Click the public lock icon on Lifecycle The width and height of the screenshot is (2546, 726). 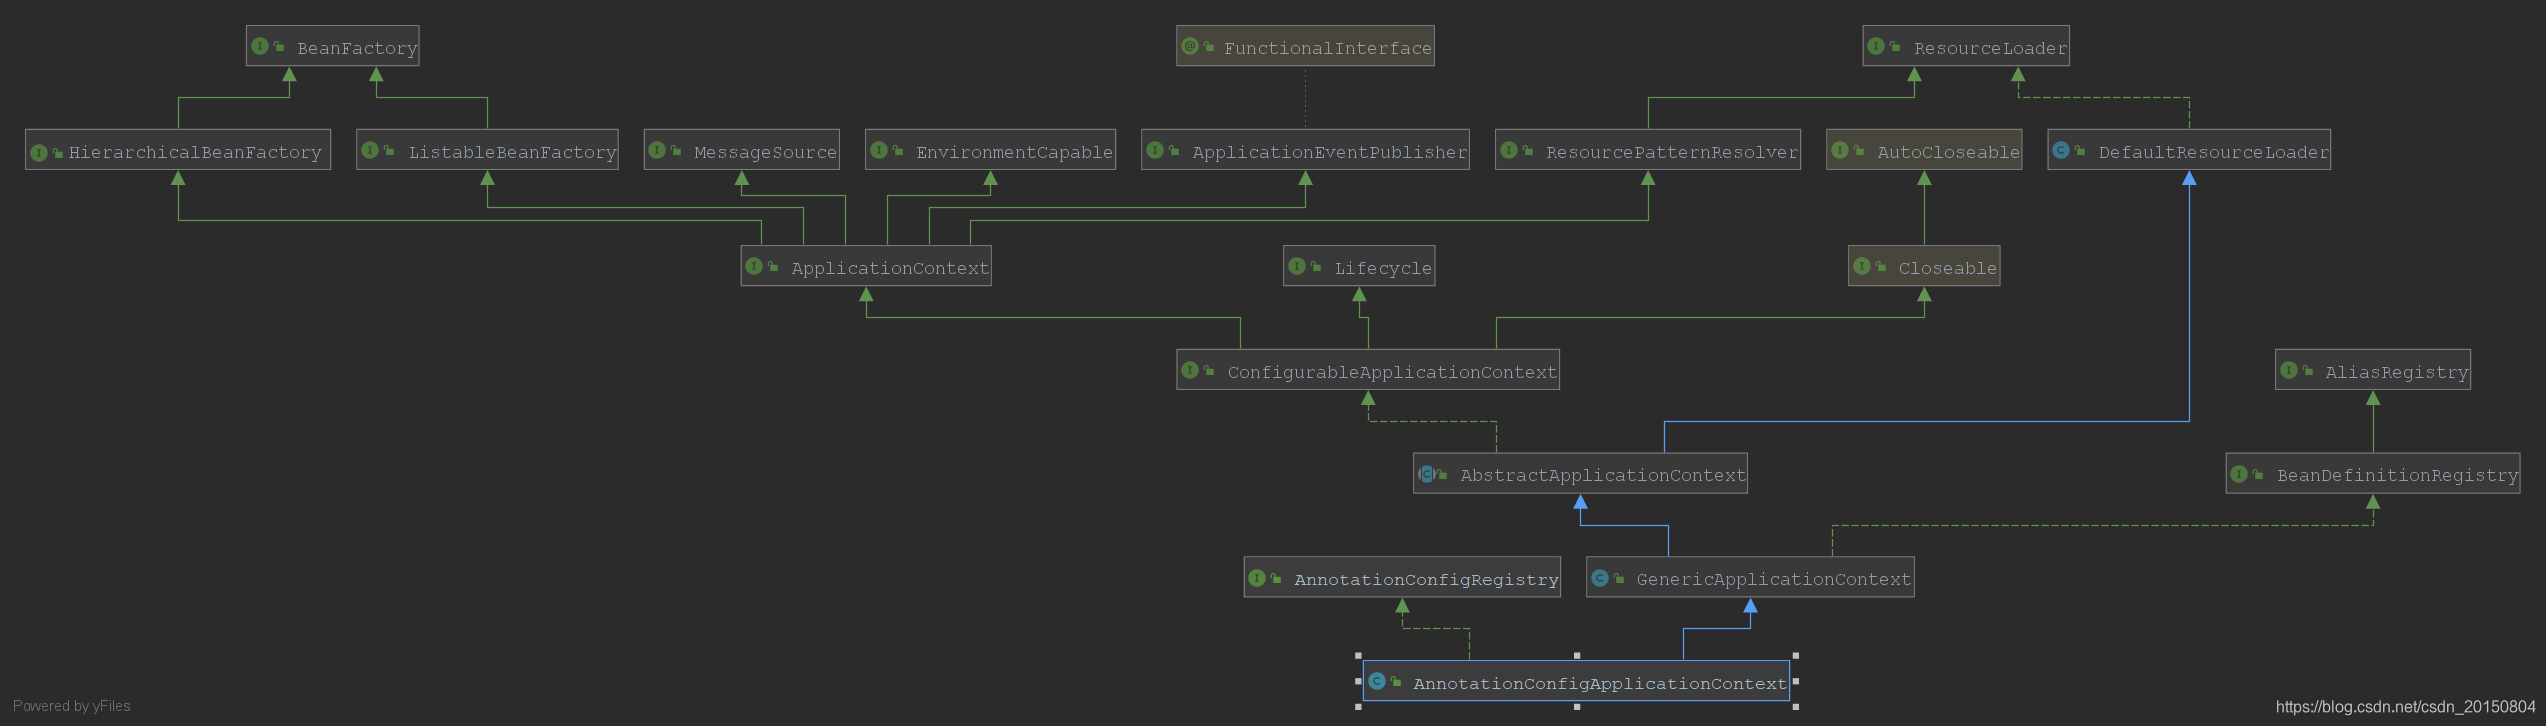[1316, 267]
